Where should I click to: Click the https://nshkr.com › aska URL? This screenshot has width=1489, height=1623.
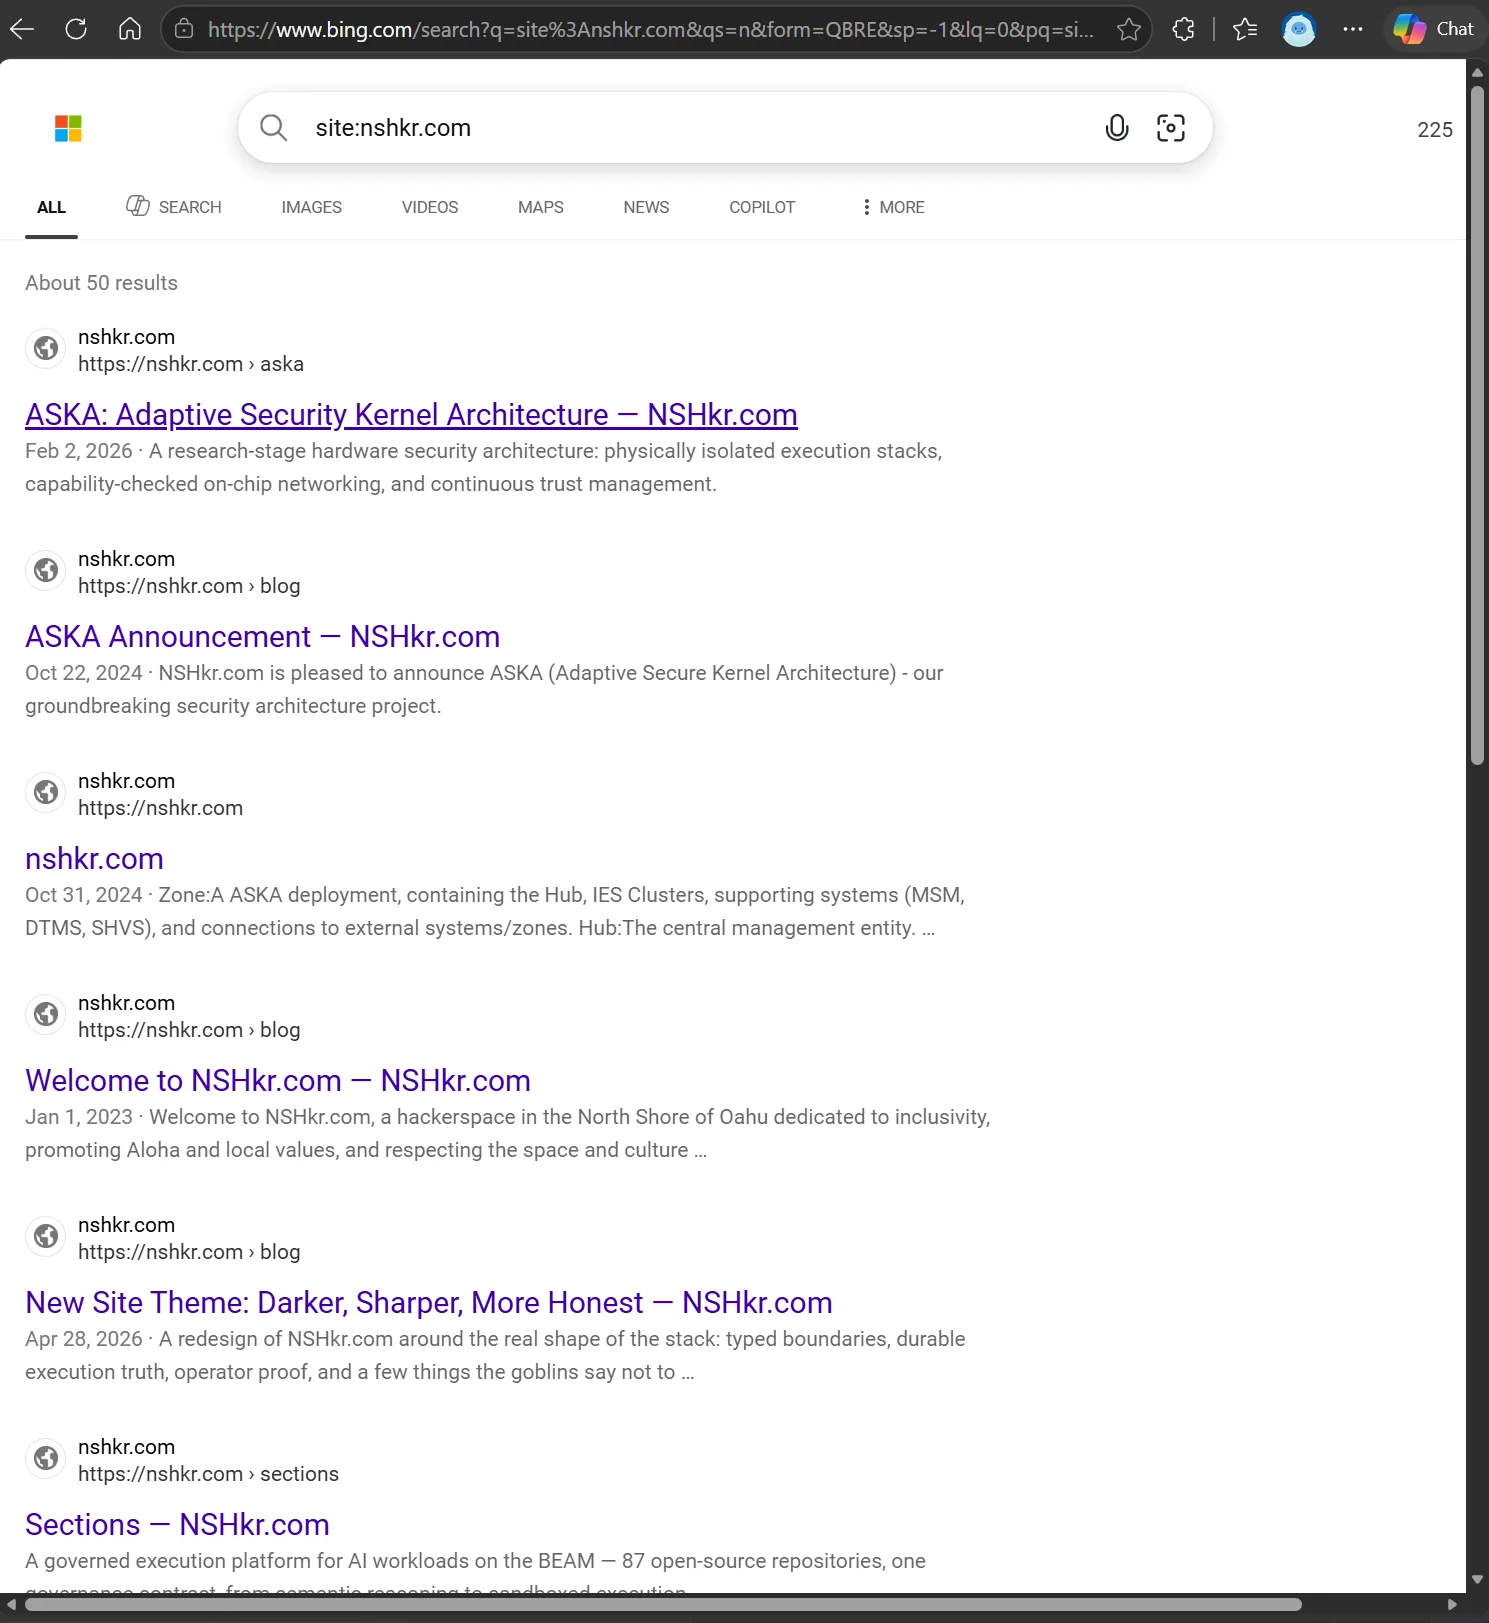click(191, 364)
